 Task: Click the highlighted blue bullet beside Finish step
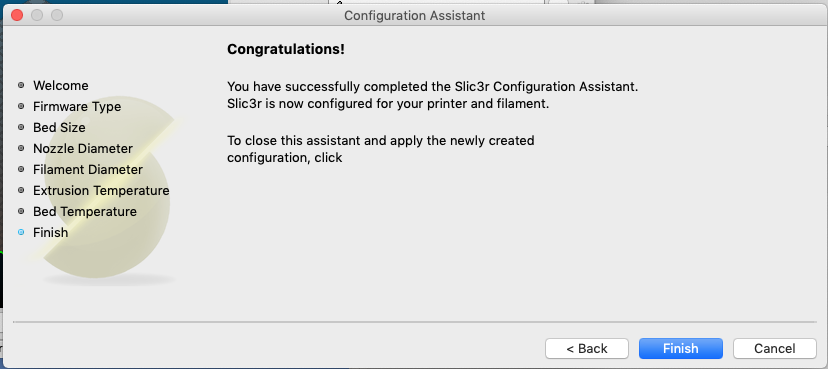[x=21, y=232]
